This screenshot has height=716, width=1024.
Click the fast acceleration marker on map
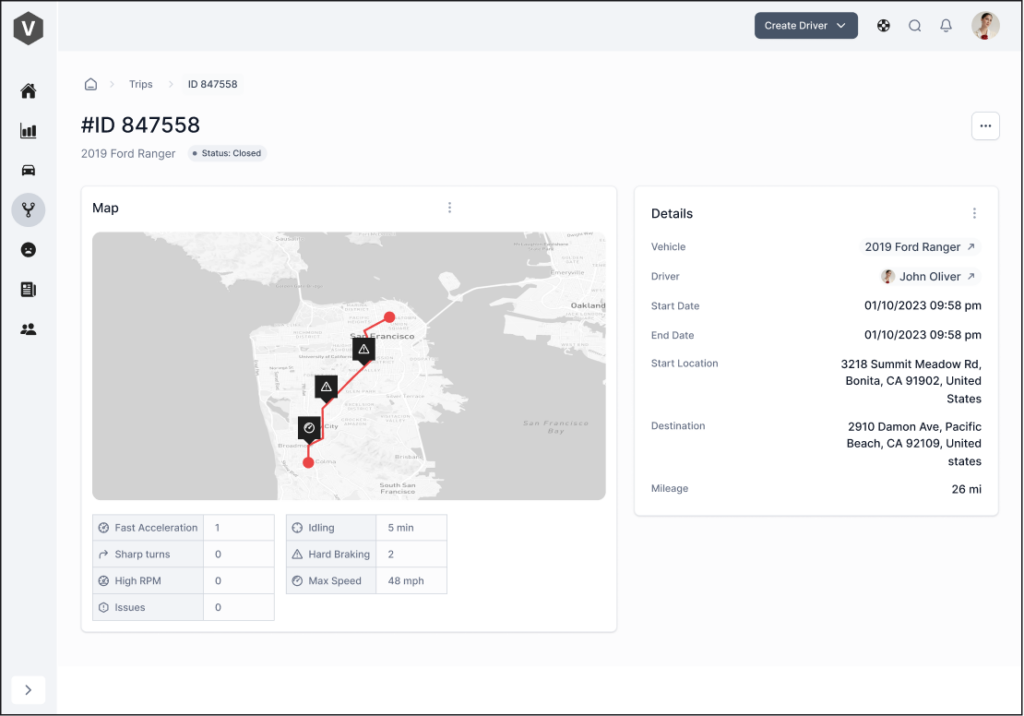click(x=309, y=428)
